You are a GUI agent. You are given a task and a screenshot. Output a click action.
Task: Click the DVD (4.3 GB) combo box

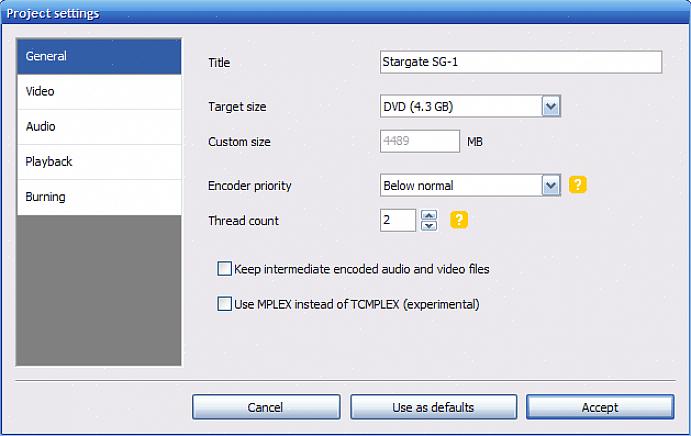click(x=470, y=106)
